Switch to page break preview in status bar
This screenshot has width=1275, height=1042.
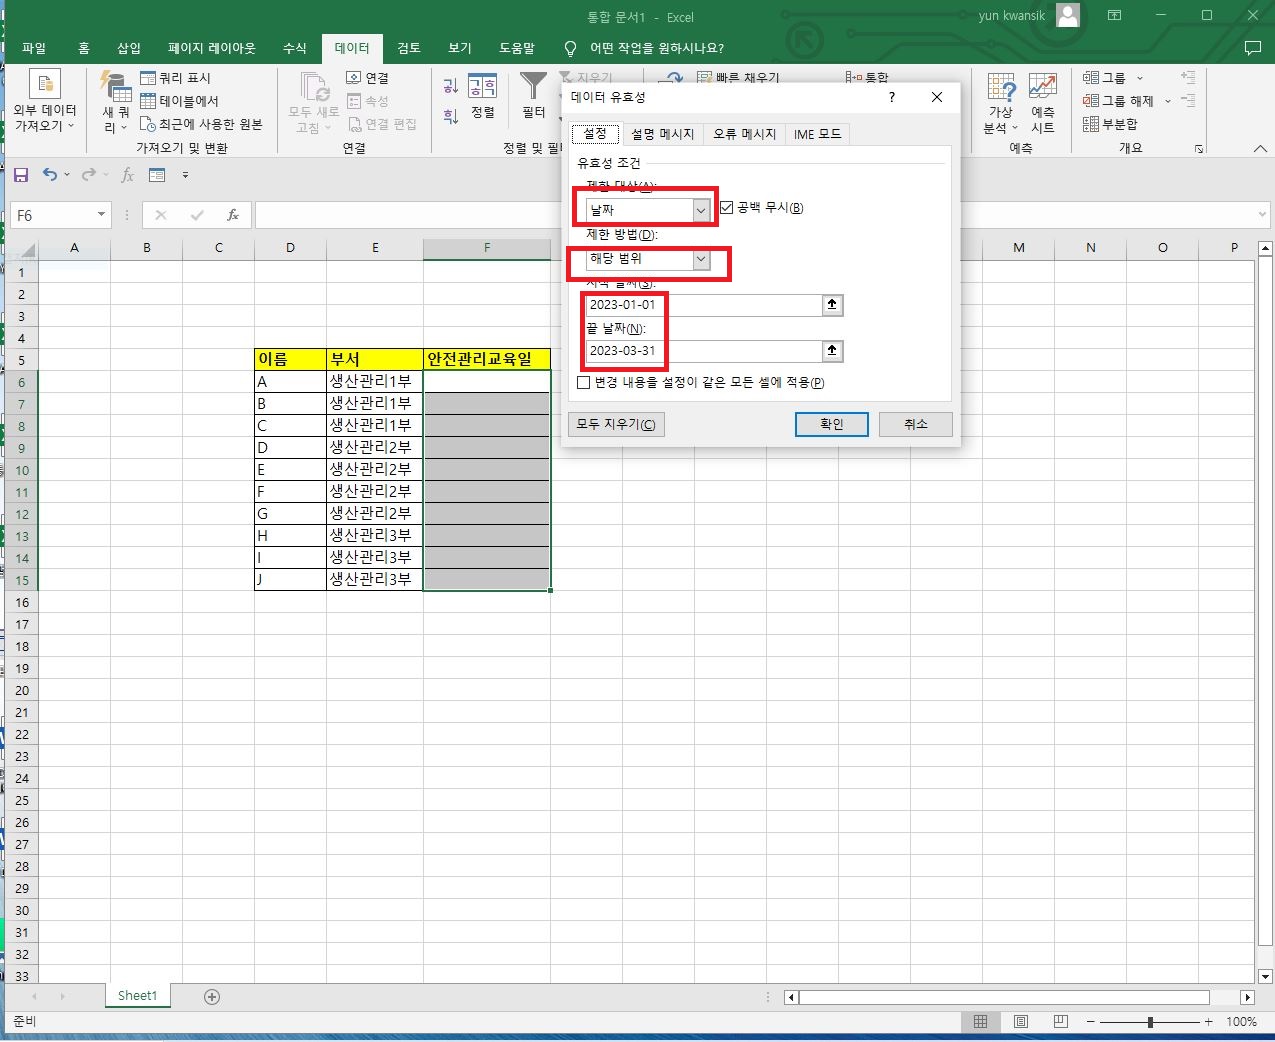(x=1061, y=1022)
